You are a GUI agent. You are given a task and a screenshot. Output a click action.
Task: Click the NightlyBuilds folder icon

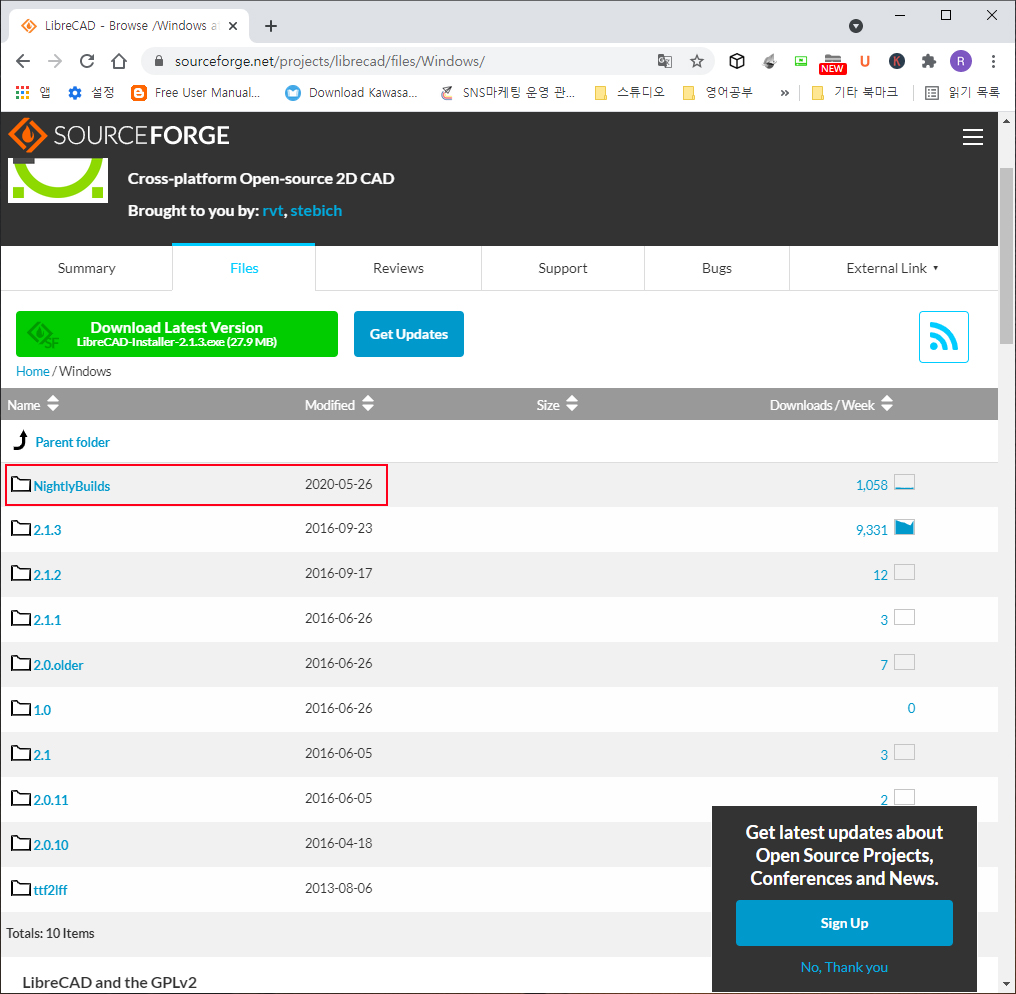[x=21, y=484]
